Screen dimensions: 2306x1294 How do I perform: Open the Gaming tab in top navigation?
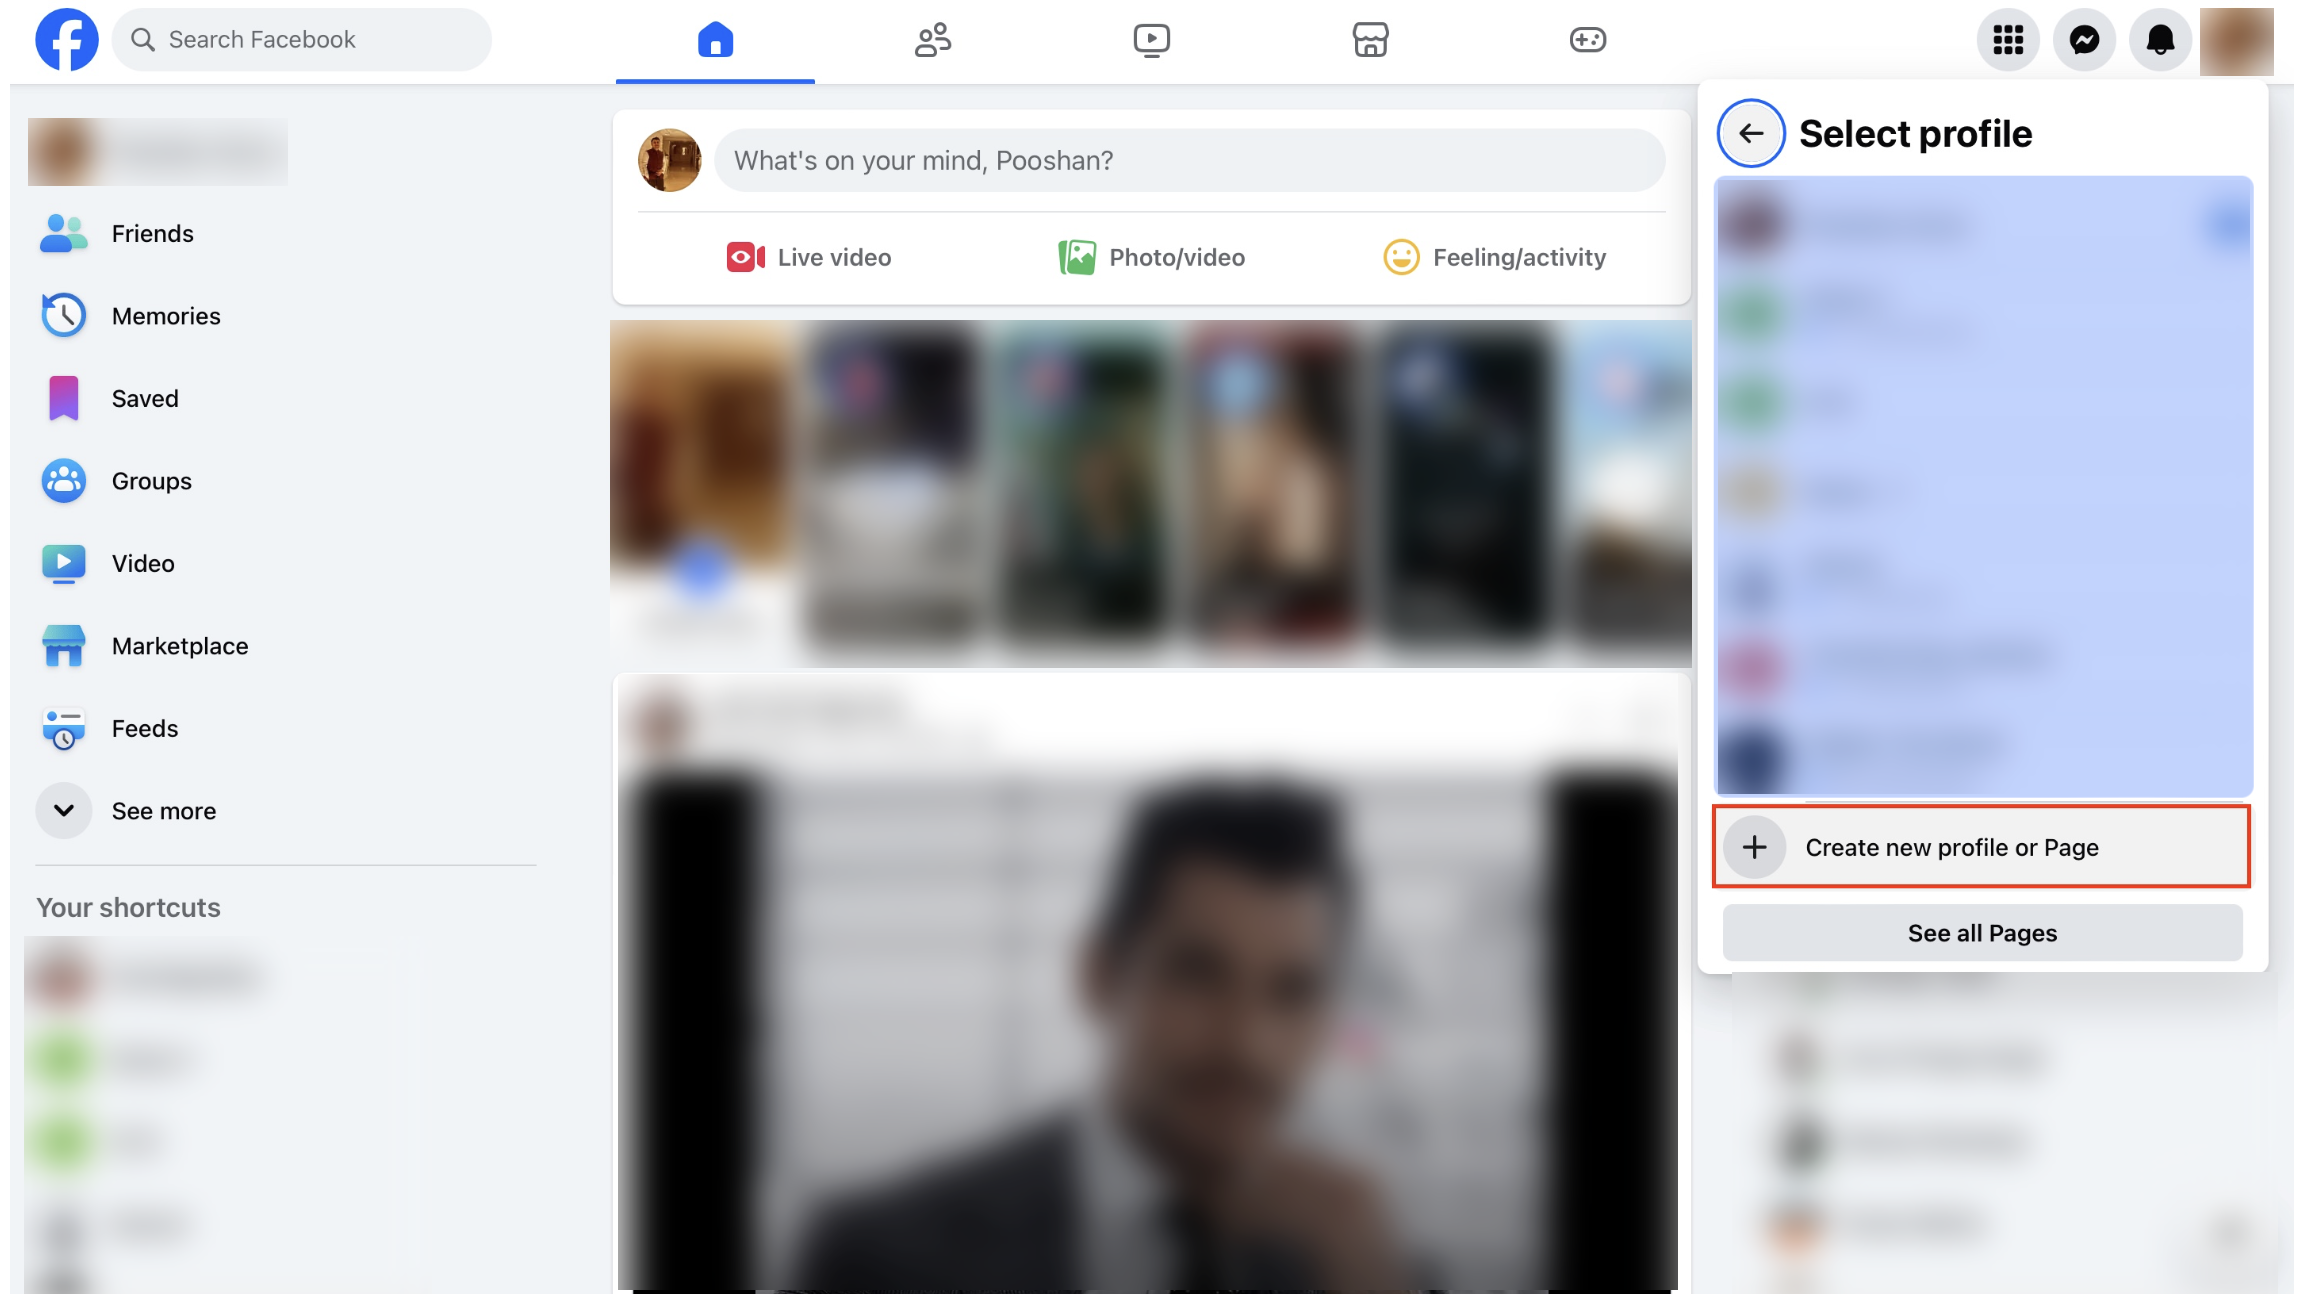(1588, 40)
